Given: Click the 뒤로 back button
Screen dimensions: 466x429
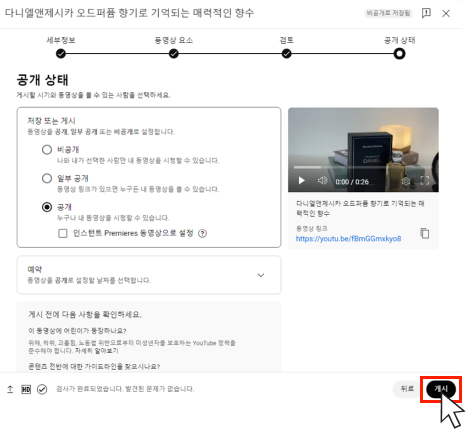Looking at the screenshot, I should coord(407,389).
